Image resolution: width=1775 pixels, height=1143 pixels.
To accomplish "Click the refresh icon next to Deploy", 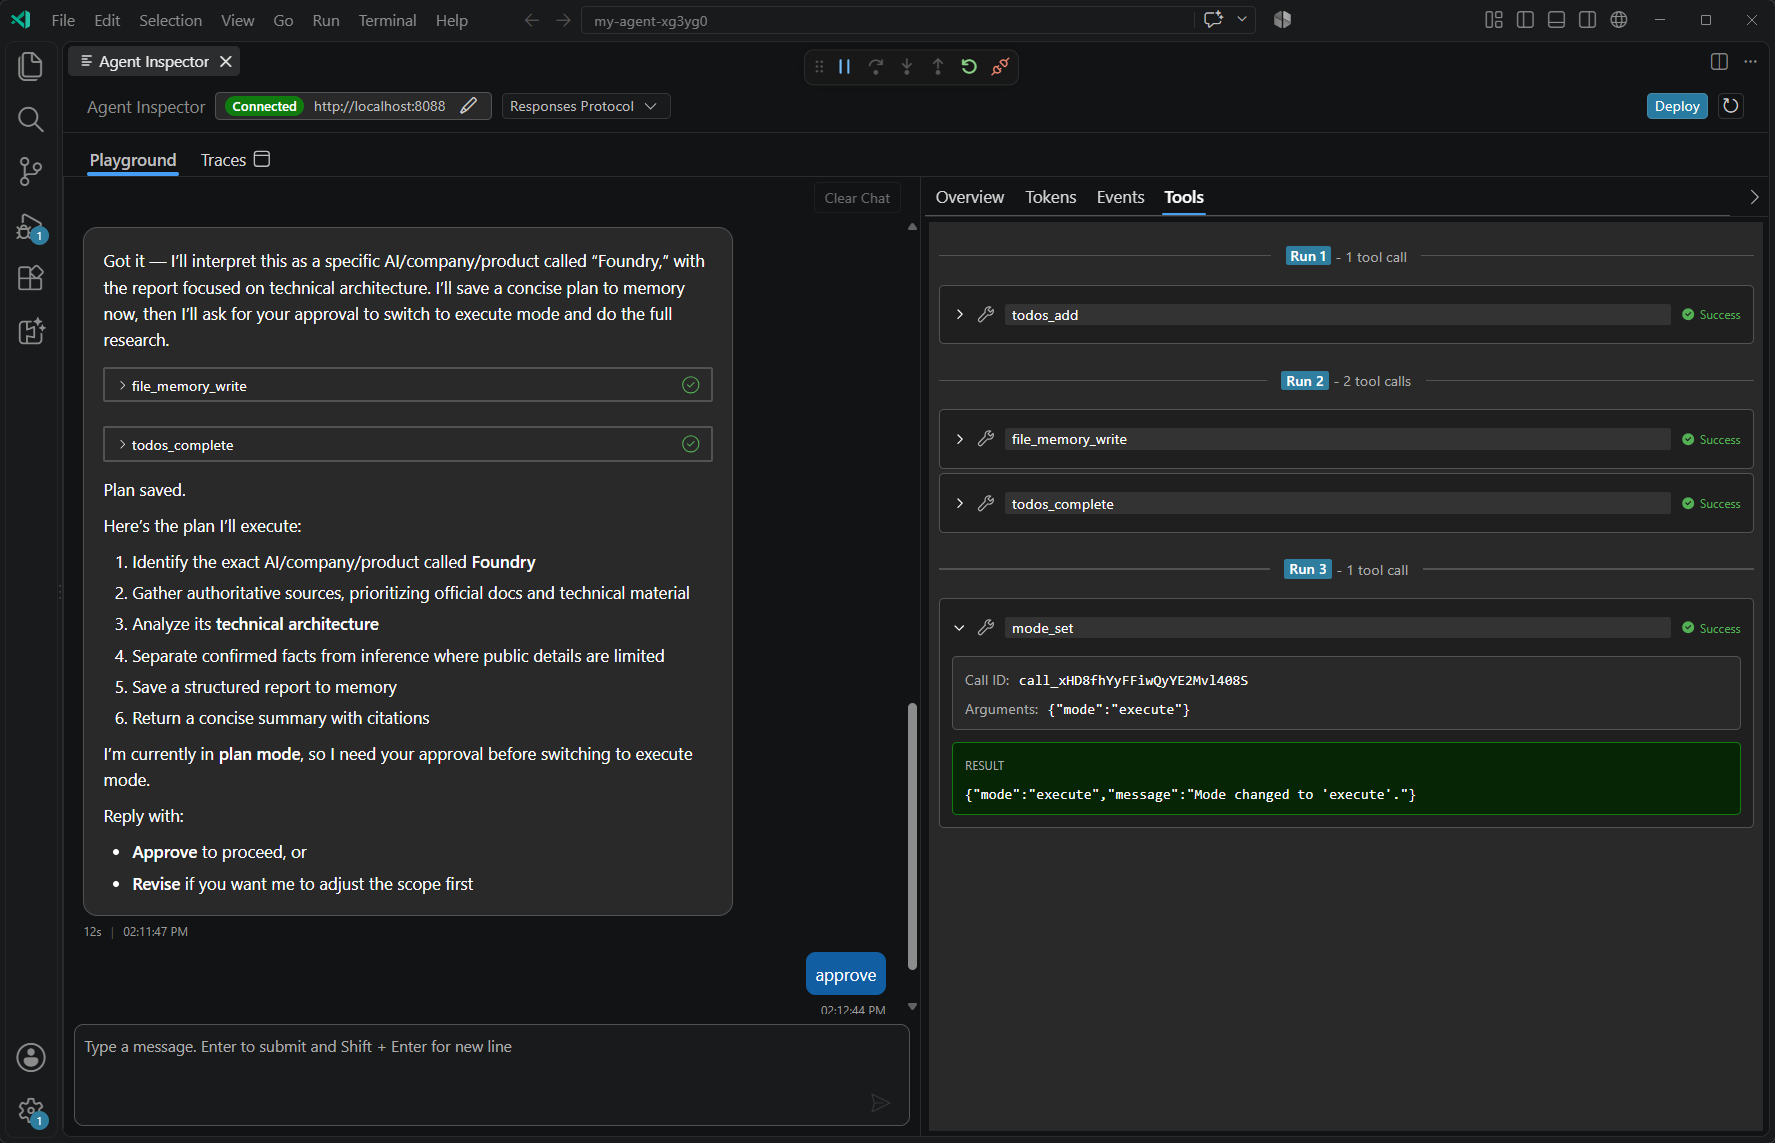I will click(x=1731, y=106).
